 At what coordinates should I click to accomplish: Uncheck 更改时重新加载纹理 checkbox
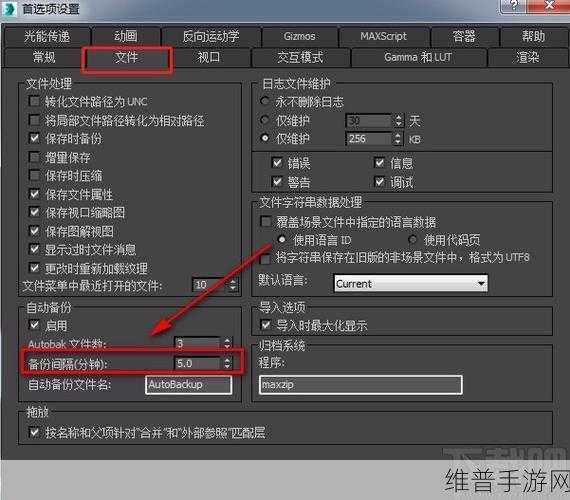(x=34, y=268)
